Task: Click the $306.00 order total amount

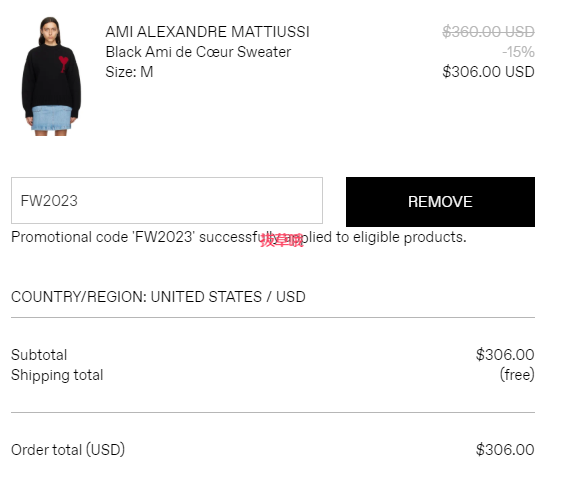Action: coord(505,450)
